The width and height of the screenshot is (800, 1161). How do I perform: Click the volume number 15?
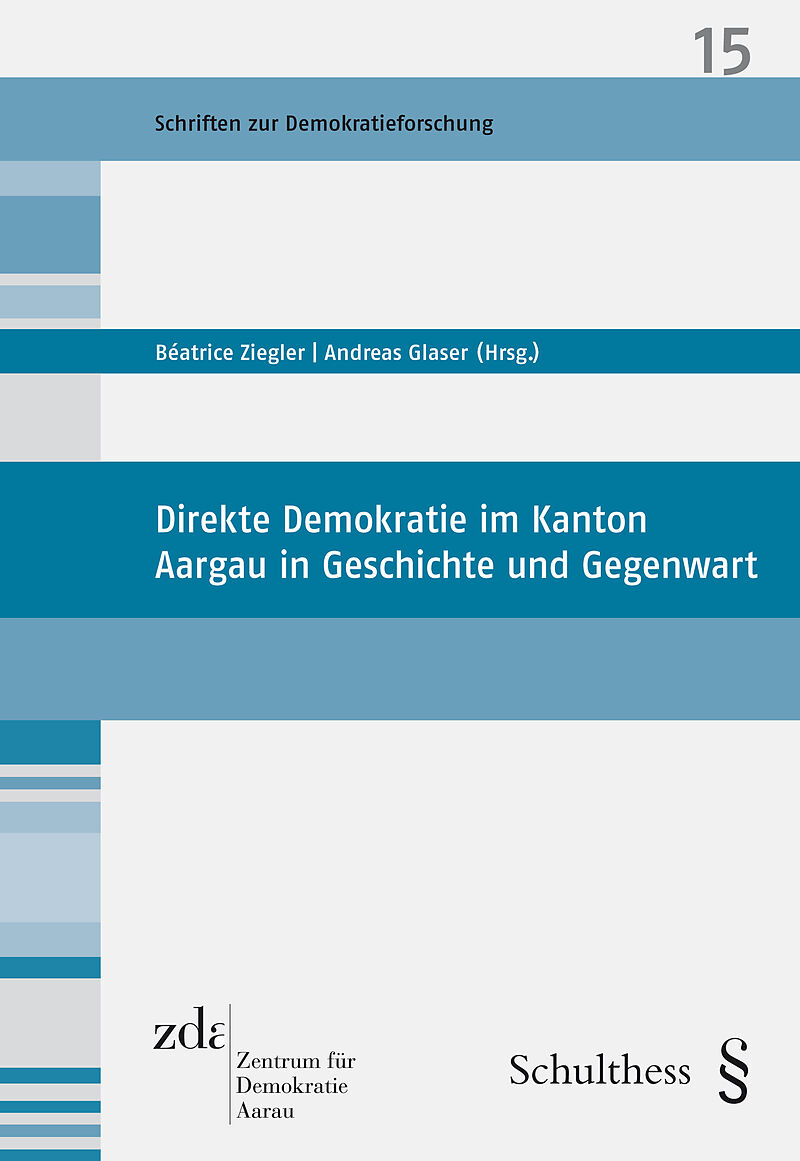(x=721, y=52)
